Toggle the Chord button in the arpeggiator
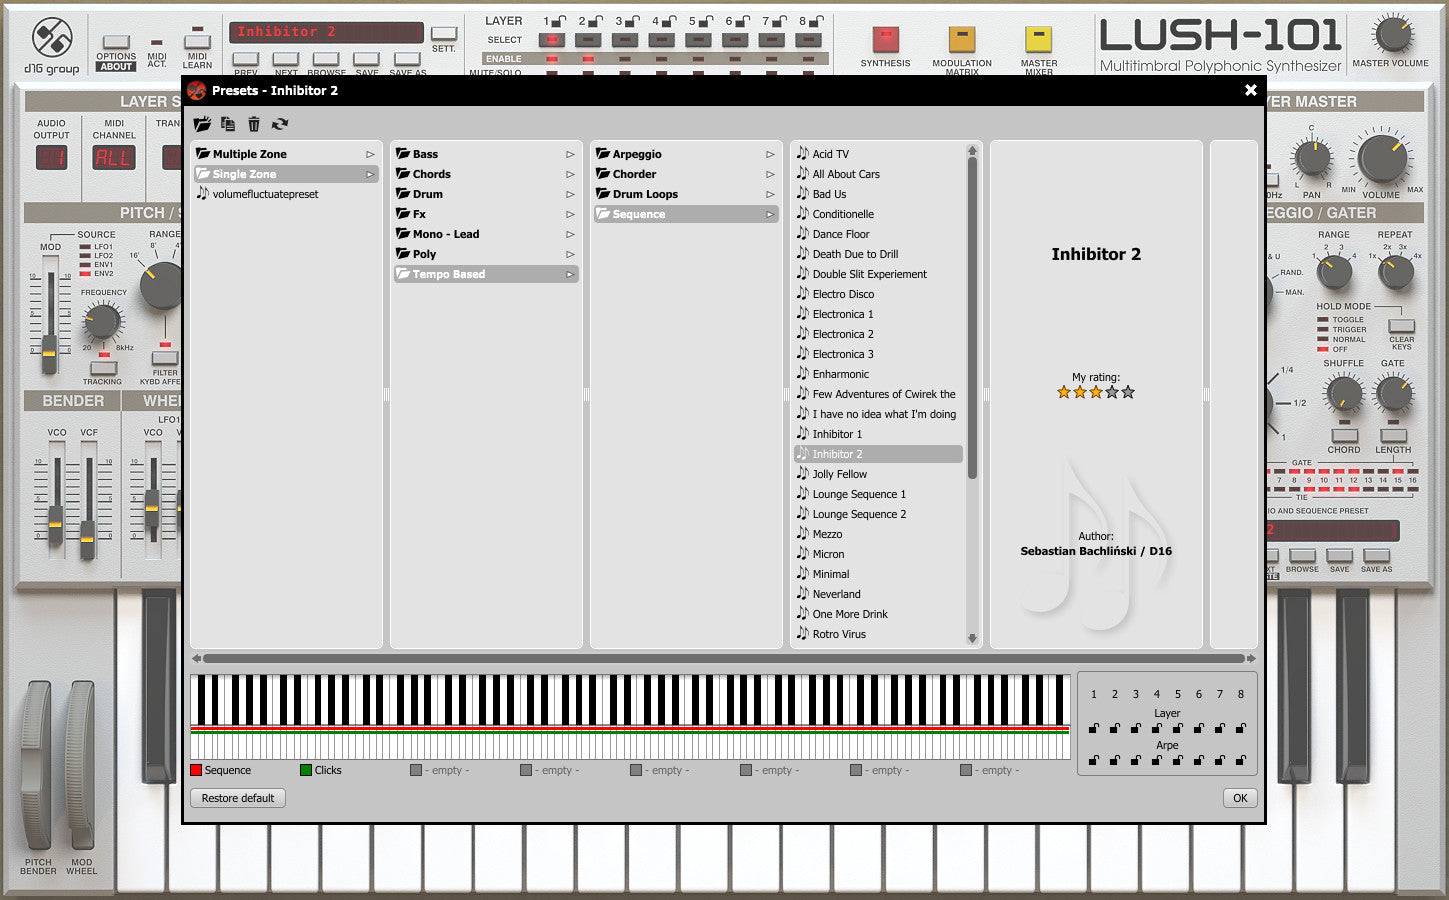1449x900 pixels. tap(1344, 436)
